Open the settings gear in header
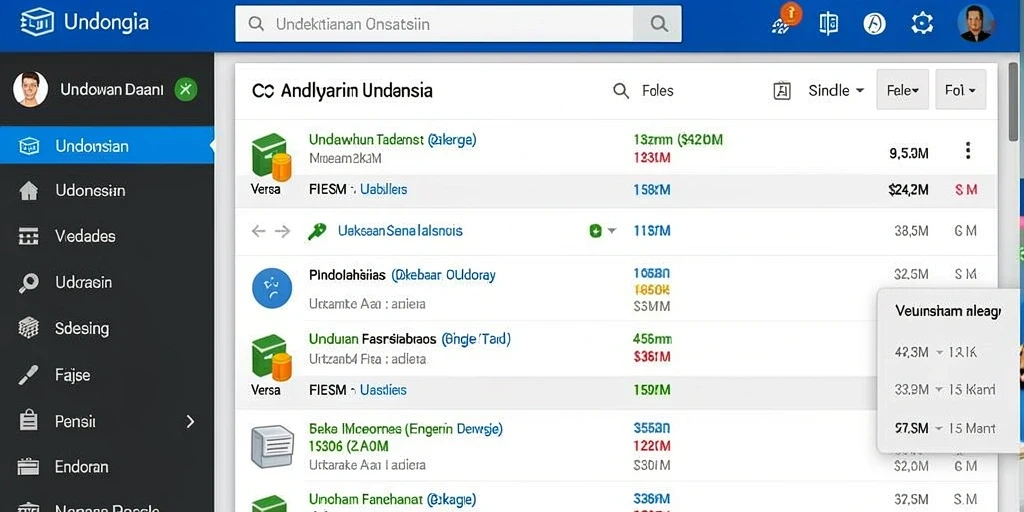This screenshot has height=512, width=1024. pyautogui.click(x=922, y=24)
